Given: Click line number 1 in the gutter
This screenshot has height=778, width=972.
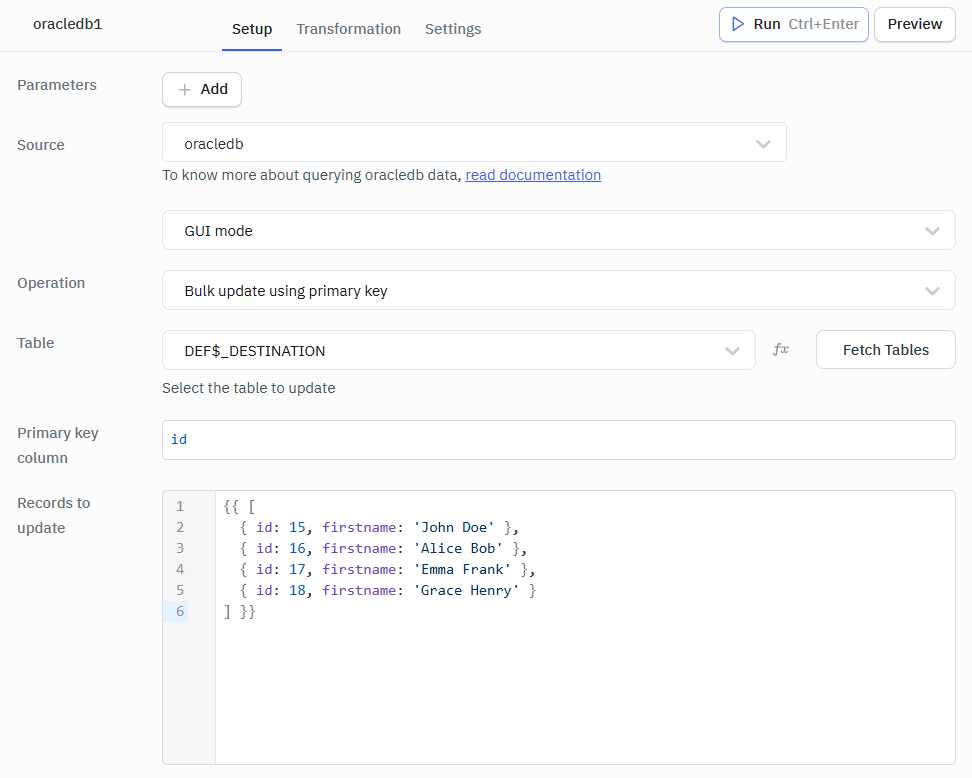Looking at the screenshot, I should pyautogui.click(x=180, y=506).
